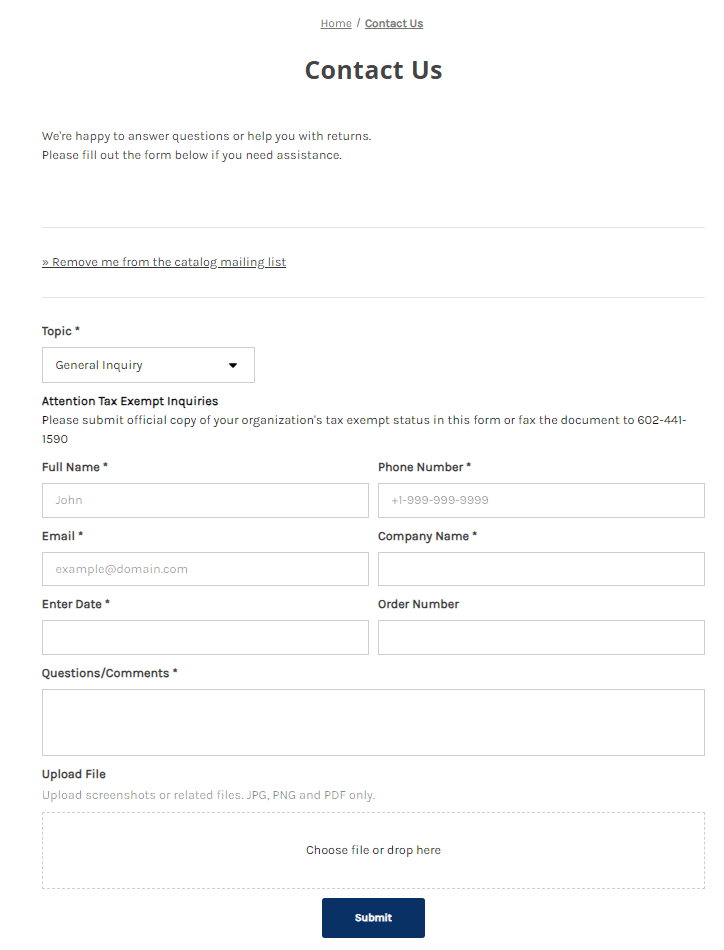Focus the Full Name input field
Viewport: 724px width, 950px height.
coord(205,500)
